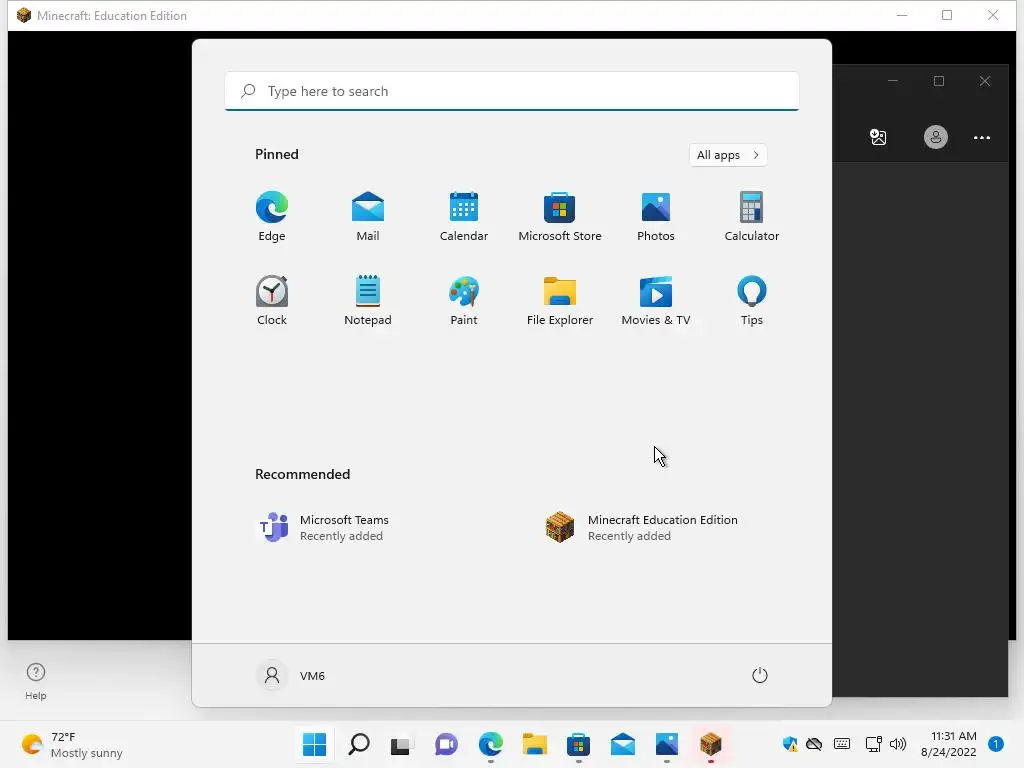Click the image icon in Photos window

coord(878,137)
